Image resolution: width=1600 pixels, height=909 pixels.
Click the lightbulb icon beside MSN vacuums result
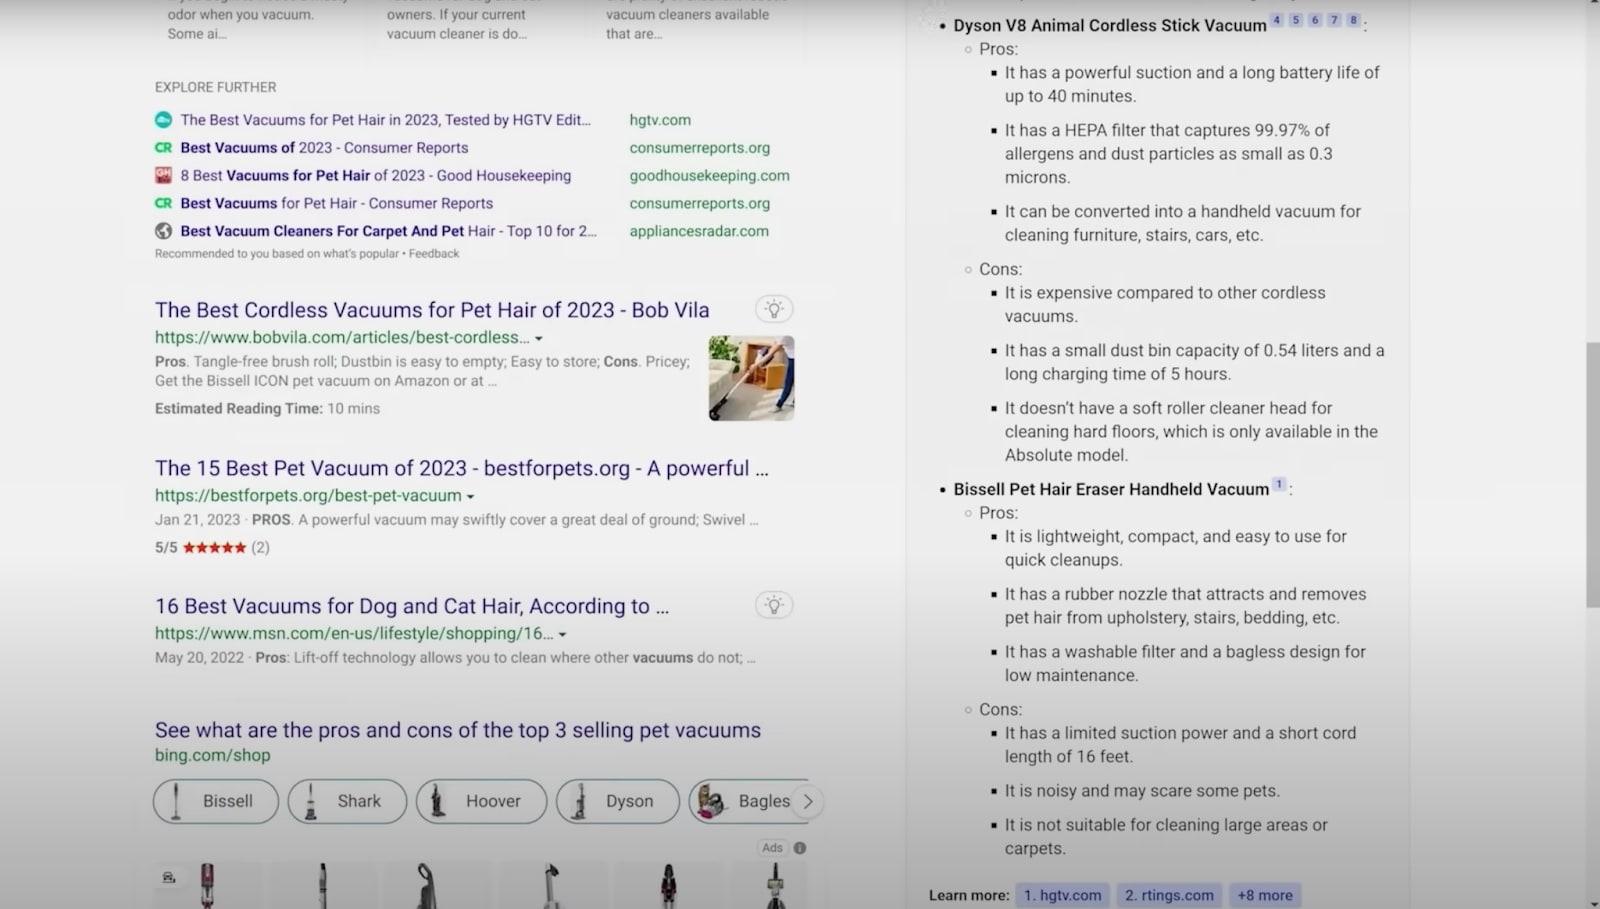(x=774, y=605)
